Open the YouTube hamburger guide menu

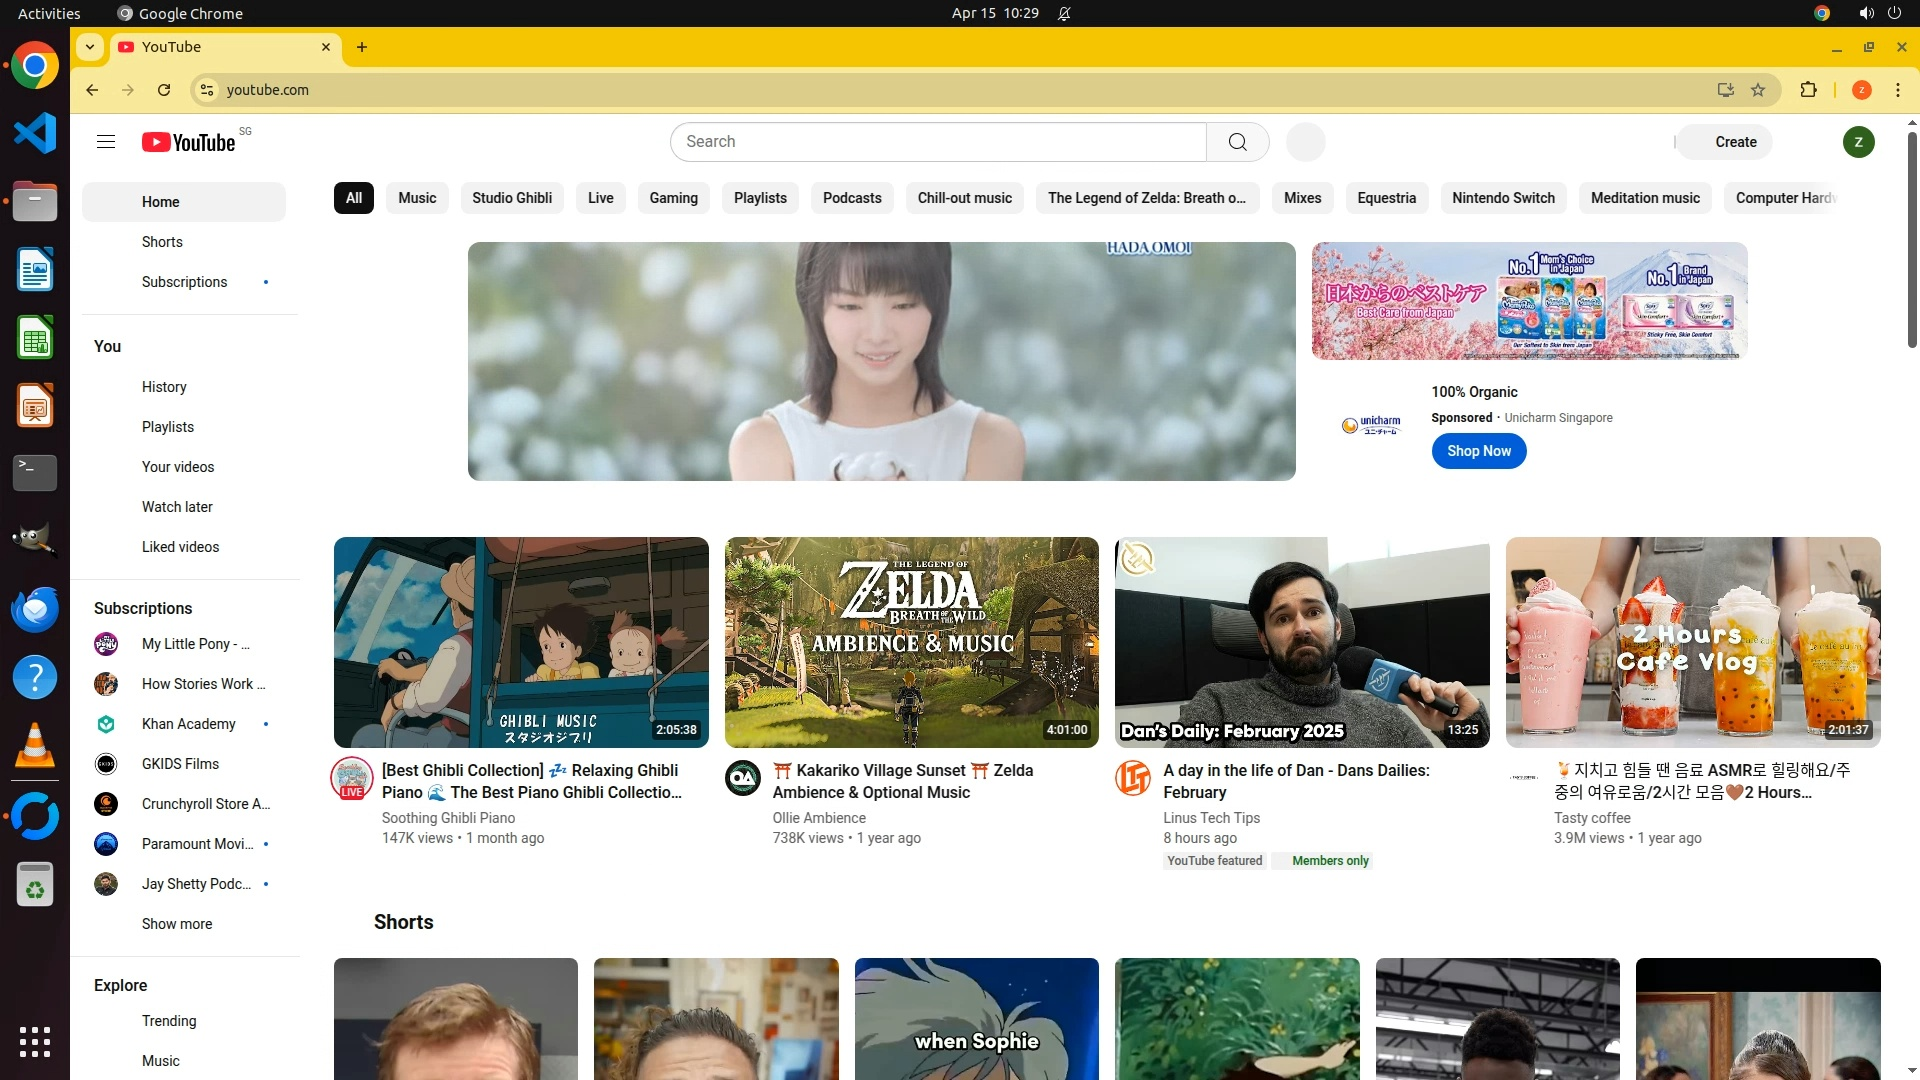coord(106,142)
